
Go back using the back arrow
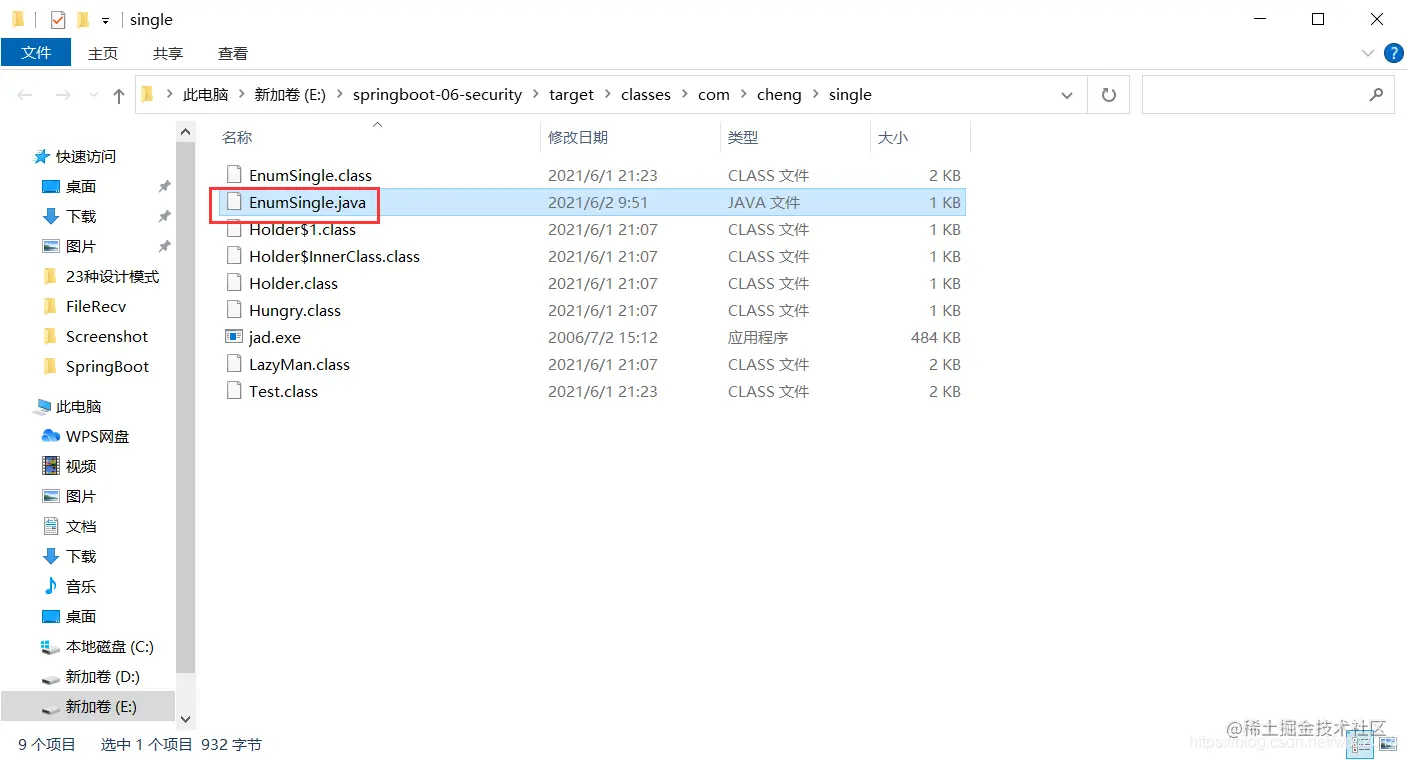pos(26,95)
